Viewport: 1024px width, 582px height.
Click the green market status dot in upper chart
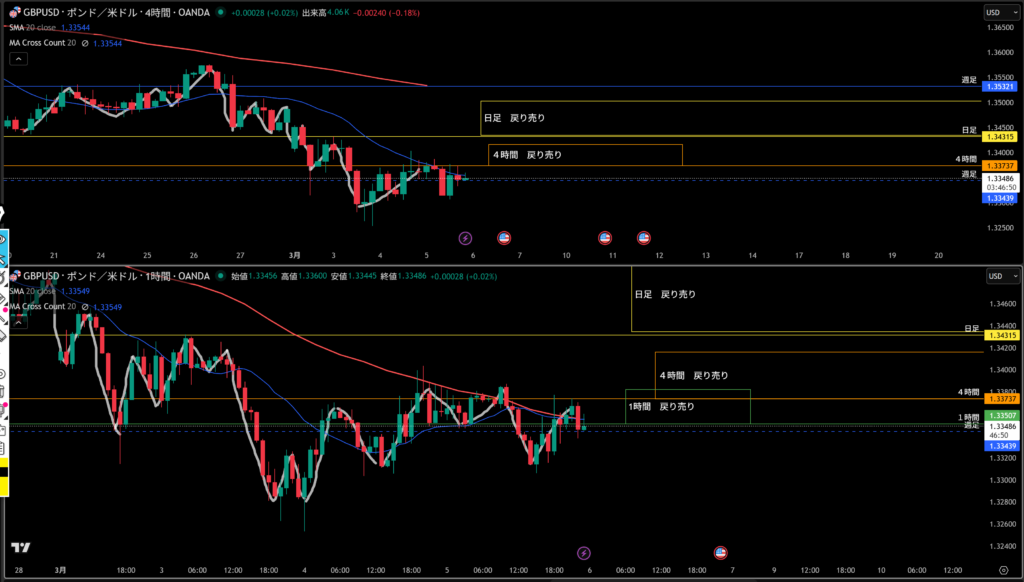click(x=222, y=13)
